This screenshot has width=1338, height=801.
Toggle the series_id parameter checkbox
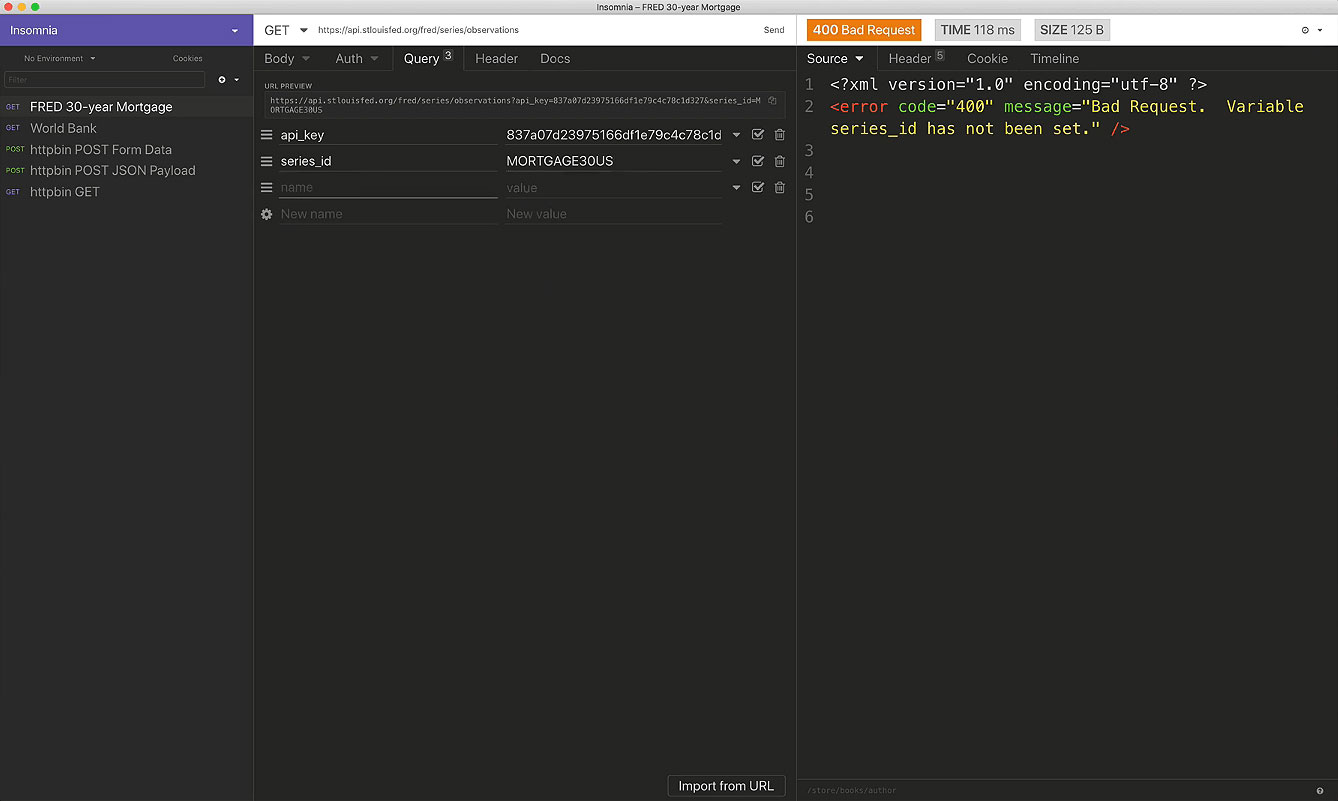point(758,161)
